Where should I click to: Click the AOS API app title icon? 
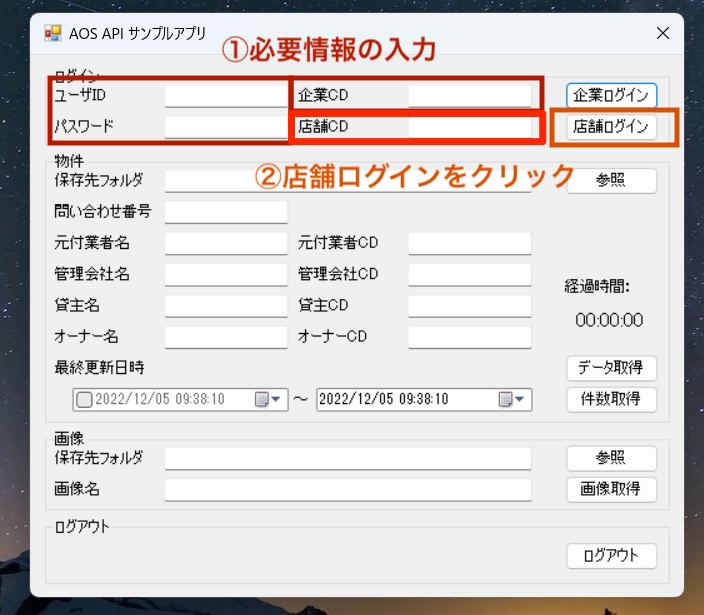53,33
